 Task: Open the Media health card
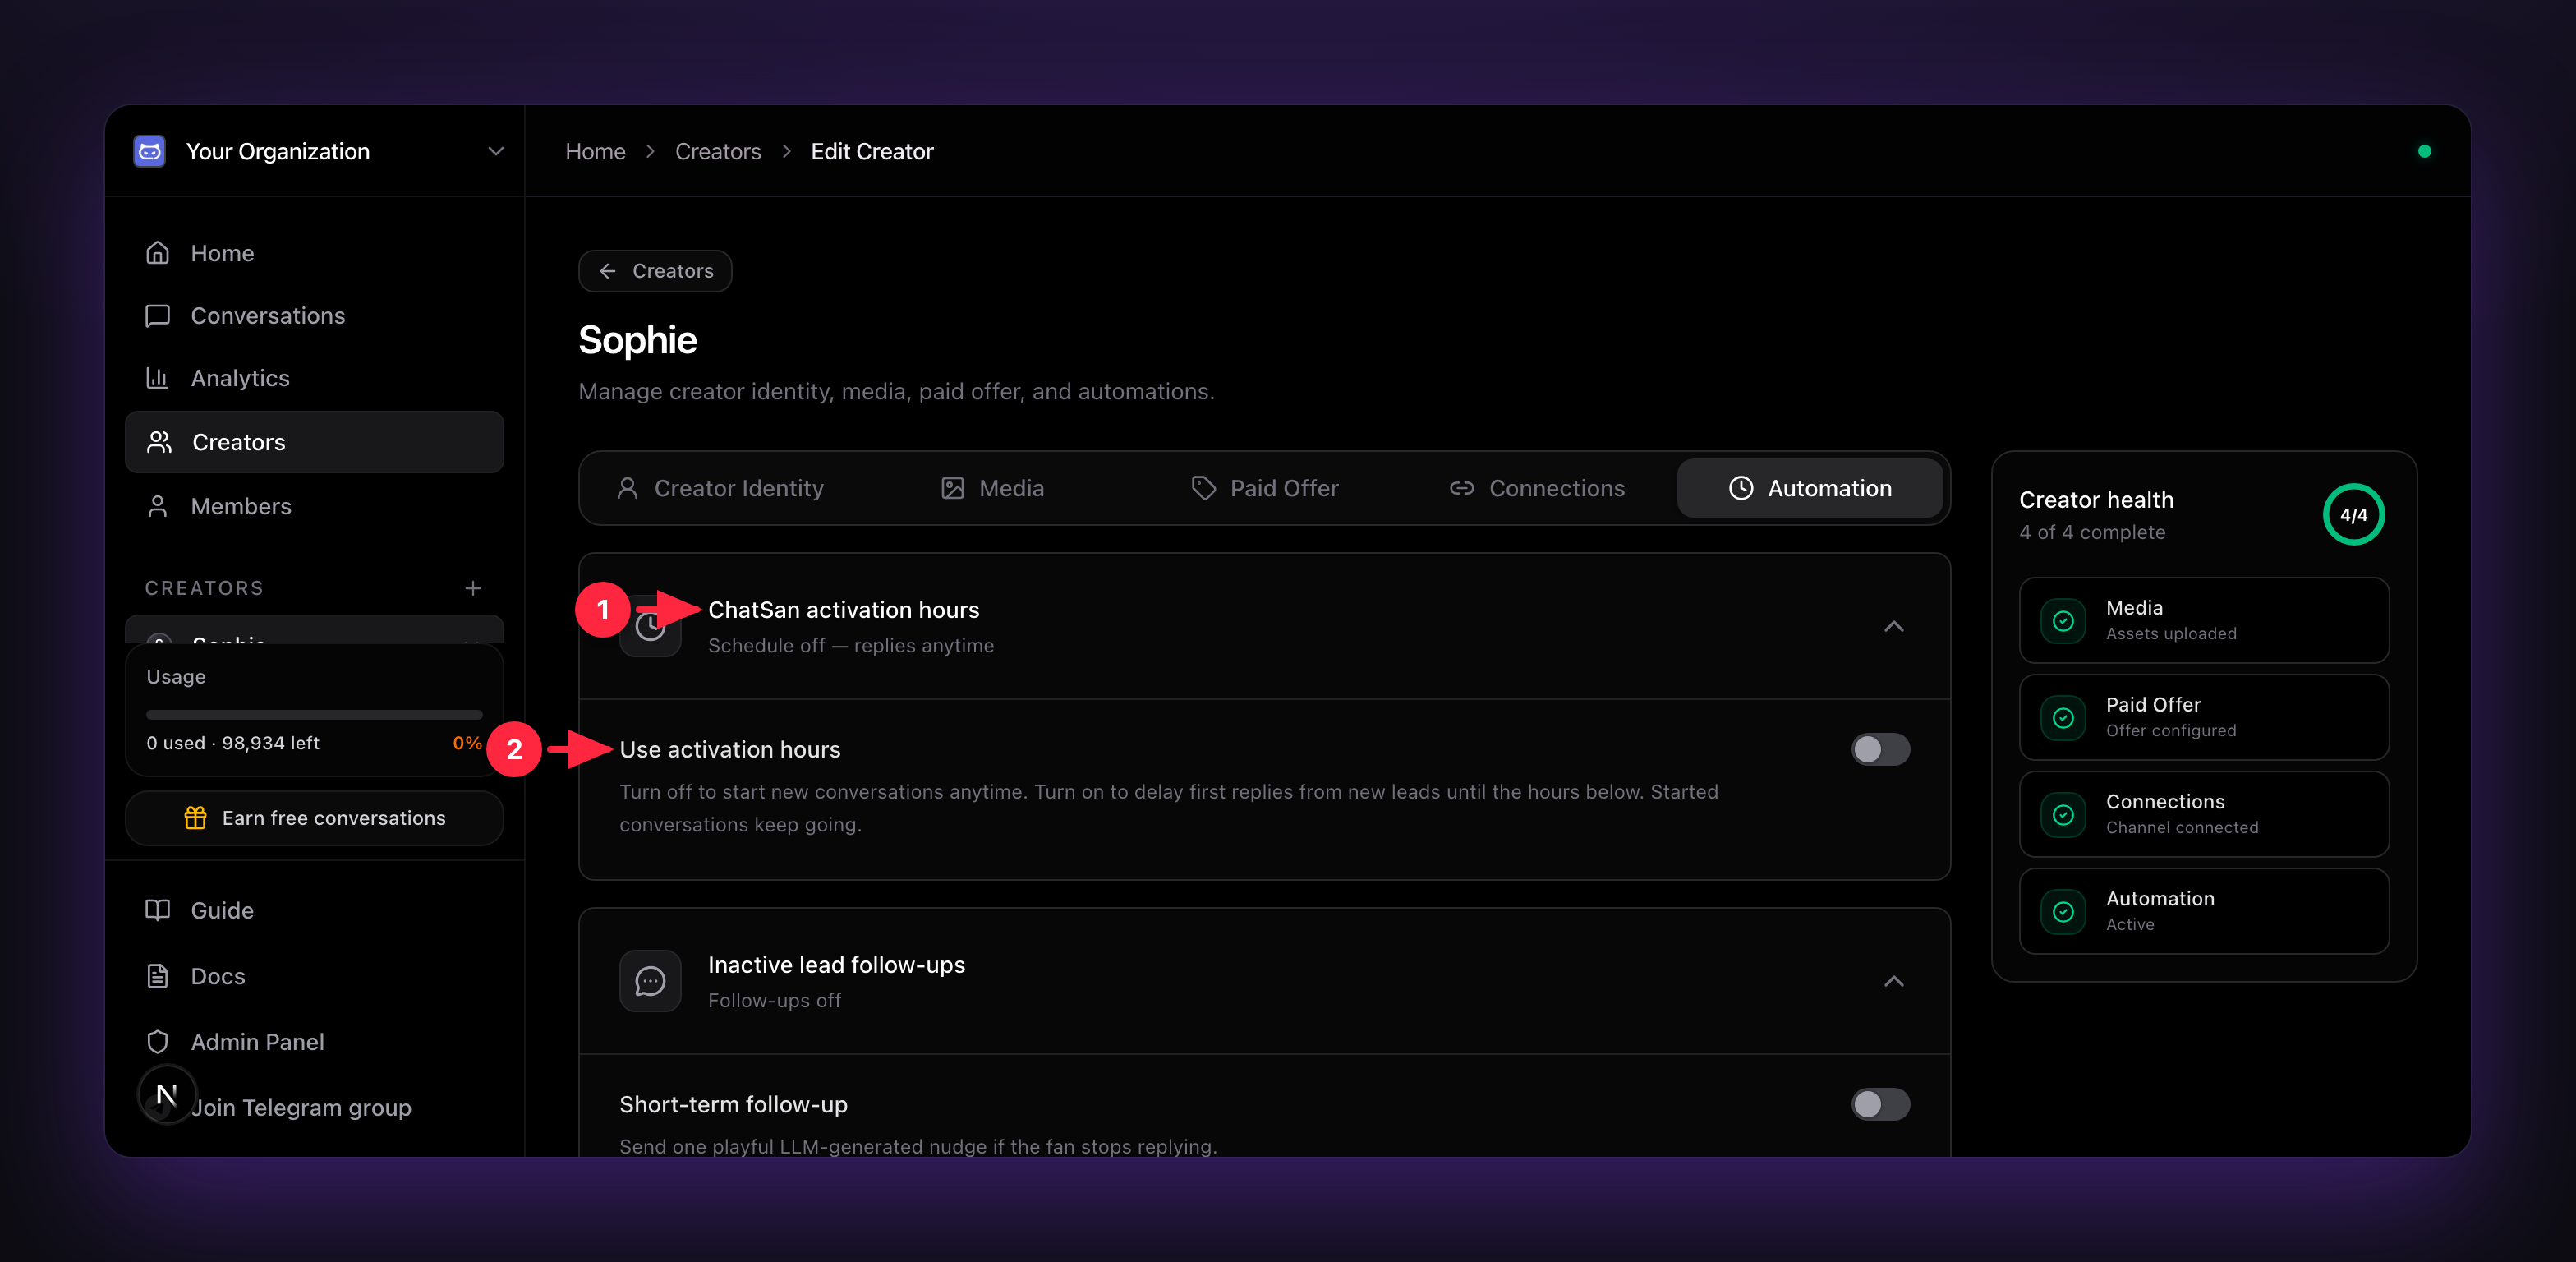[x=2204, y=620]
